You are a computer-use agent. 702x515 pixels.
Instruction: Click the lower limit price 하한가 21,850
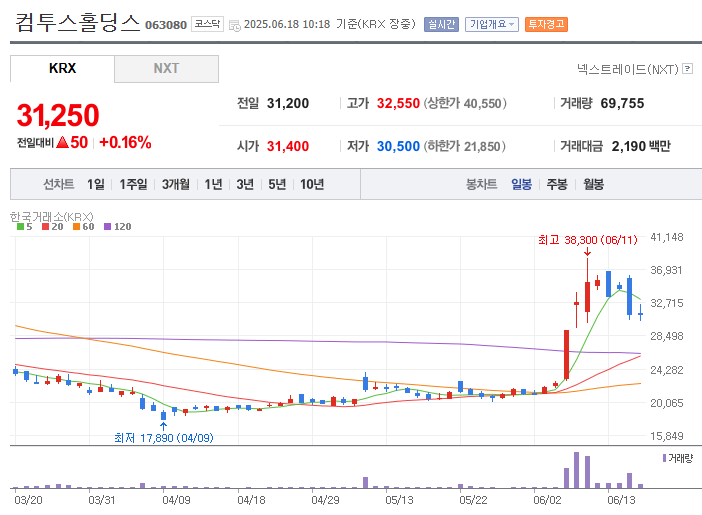coord(465,146)
